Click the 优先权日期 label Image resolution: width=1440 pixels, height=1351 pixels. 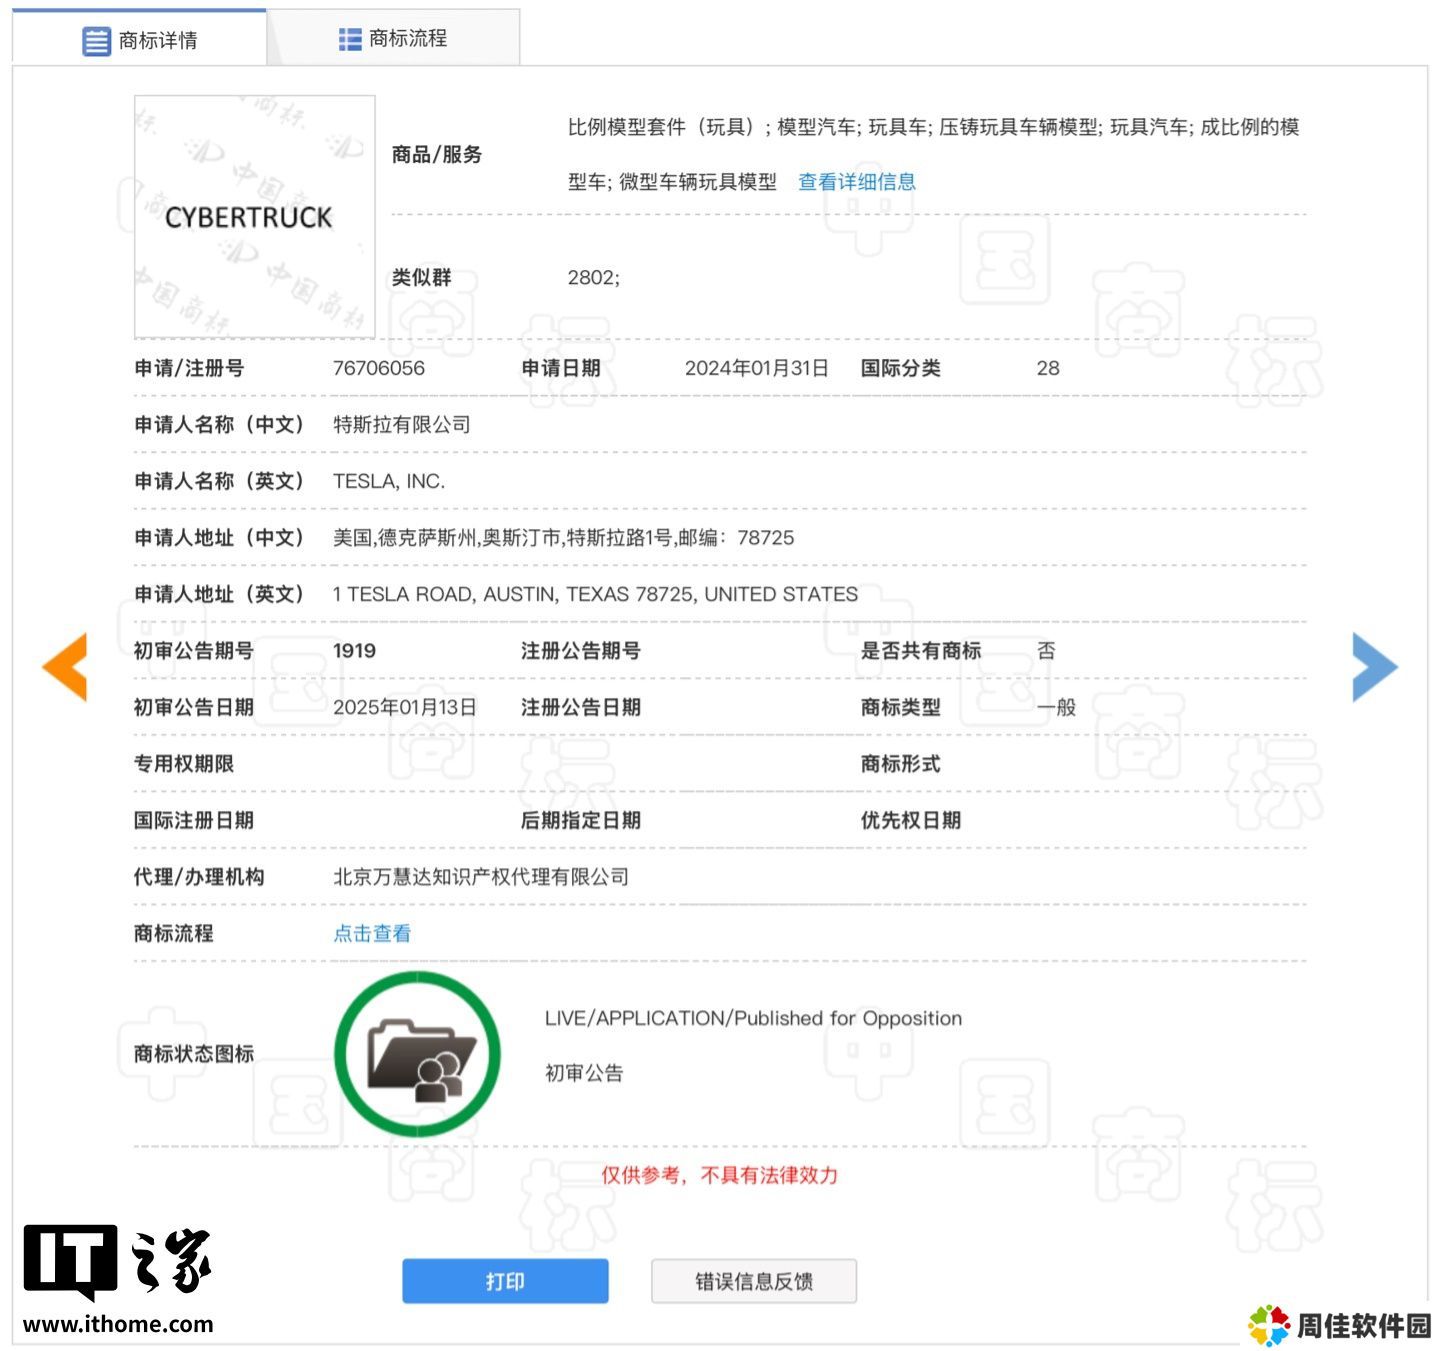coord(911,820)
